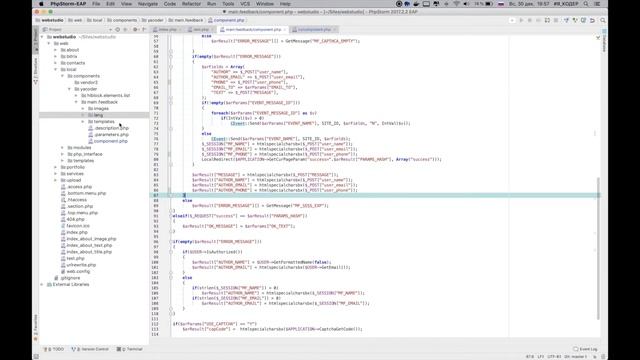Viewport: 640px width, 360px height.
Task: Click the editor vertical scrollbar
Action: pos(598,248)
